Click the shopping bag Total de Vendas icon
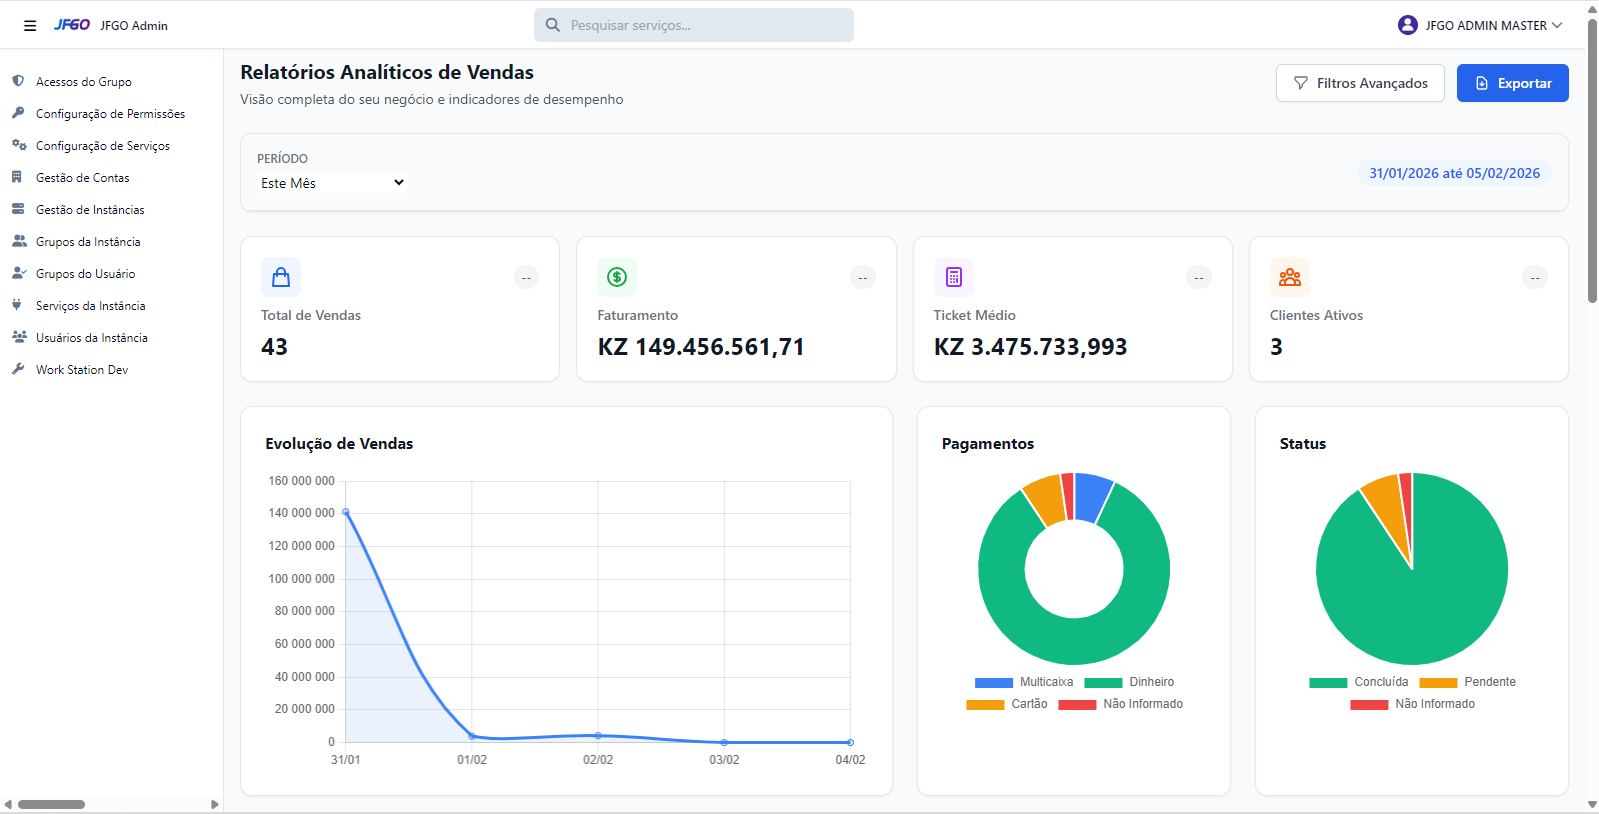Image resolution: width=1599 pixels, height=814 pixels. click(x=281, y=277)
